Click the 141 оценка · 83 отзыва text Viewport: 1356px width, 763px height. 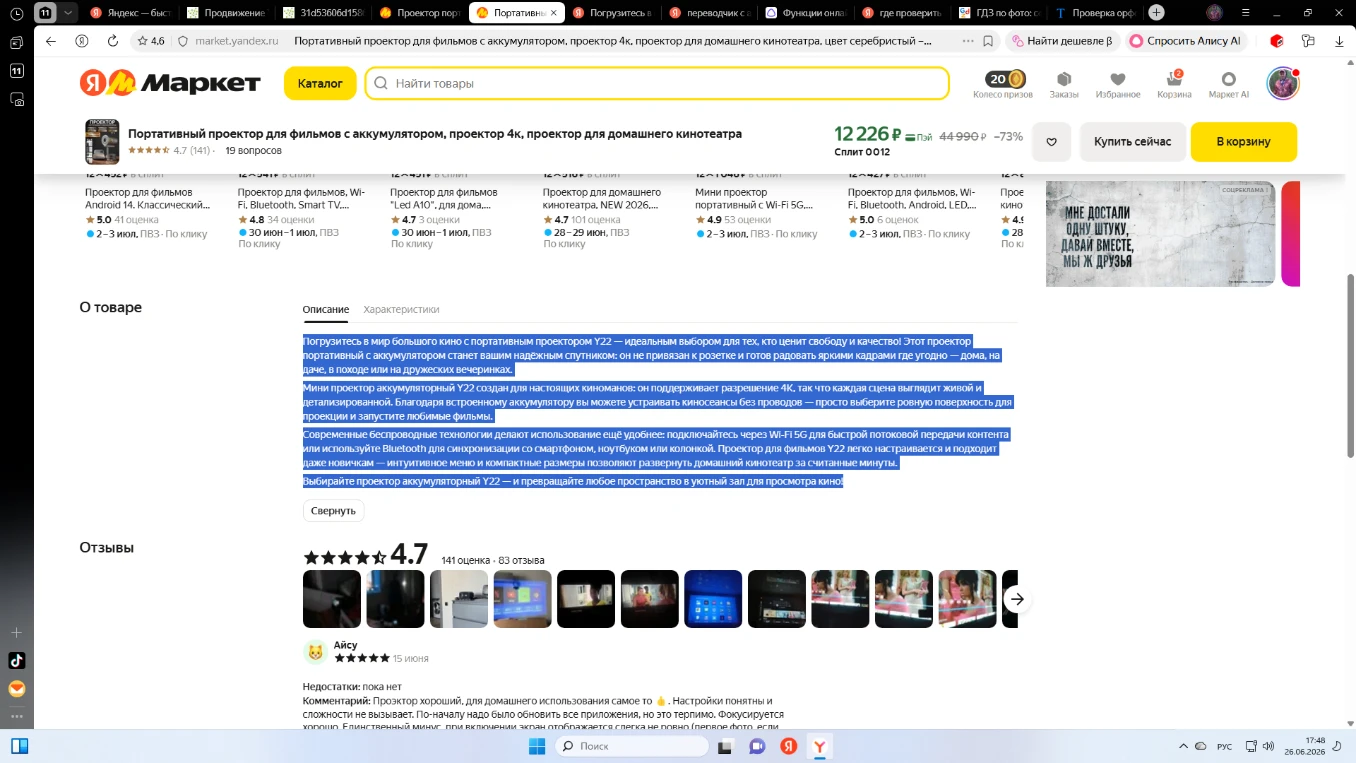(493, 560)
